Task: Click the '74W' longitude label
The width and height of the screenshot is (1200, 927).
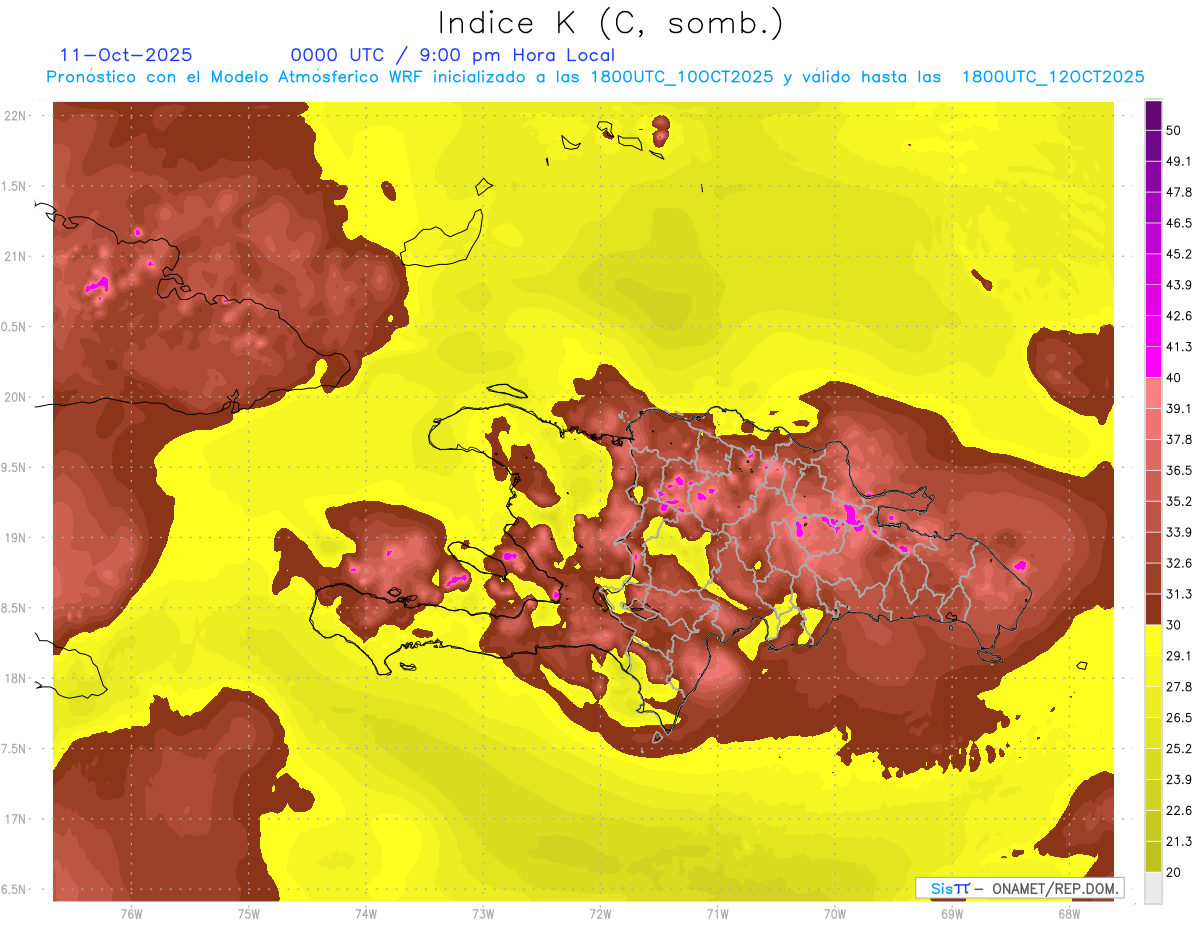Action: point(366,914)
